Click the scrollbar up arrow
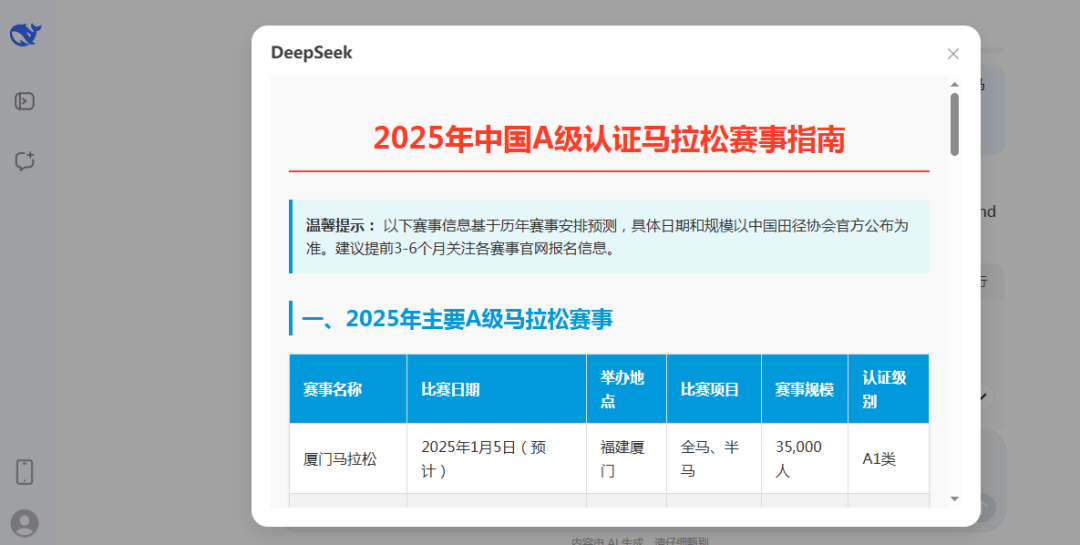 click(x=954, y=85)
